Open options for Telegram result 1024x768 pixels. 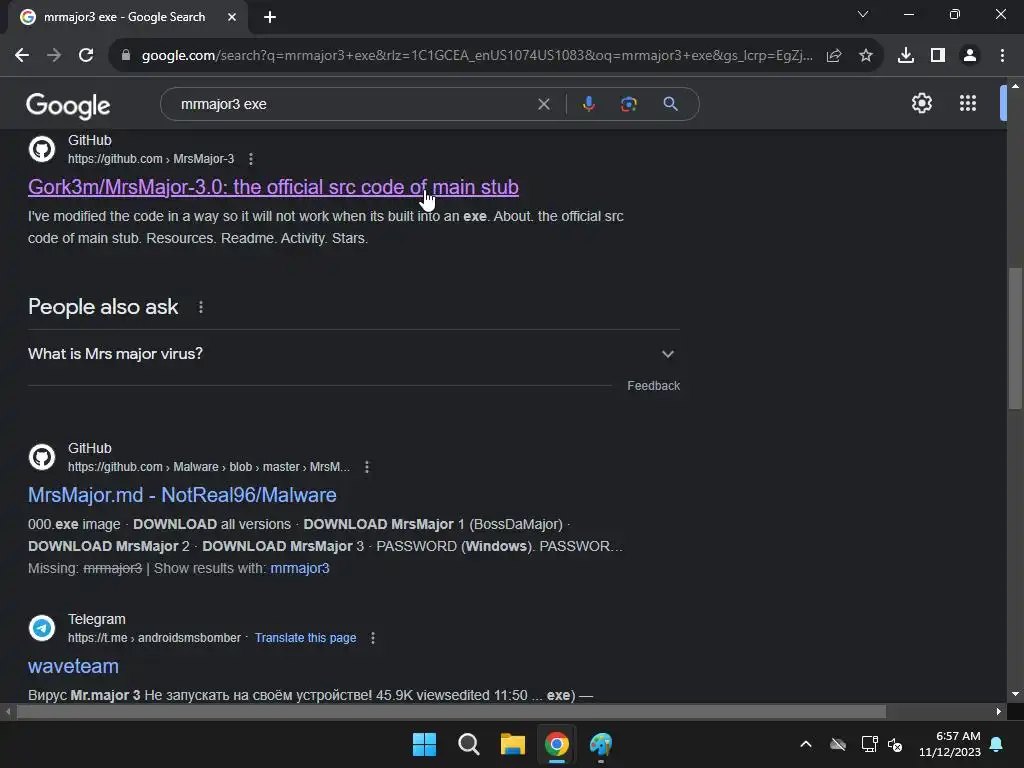coord(373,638)
